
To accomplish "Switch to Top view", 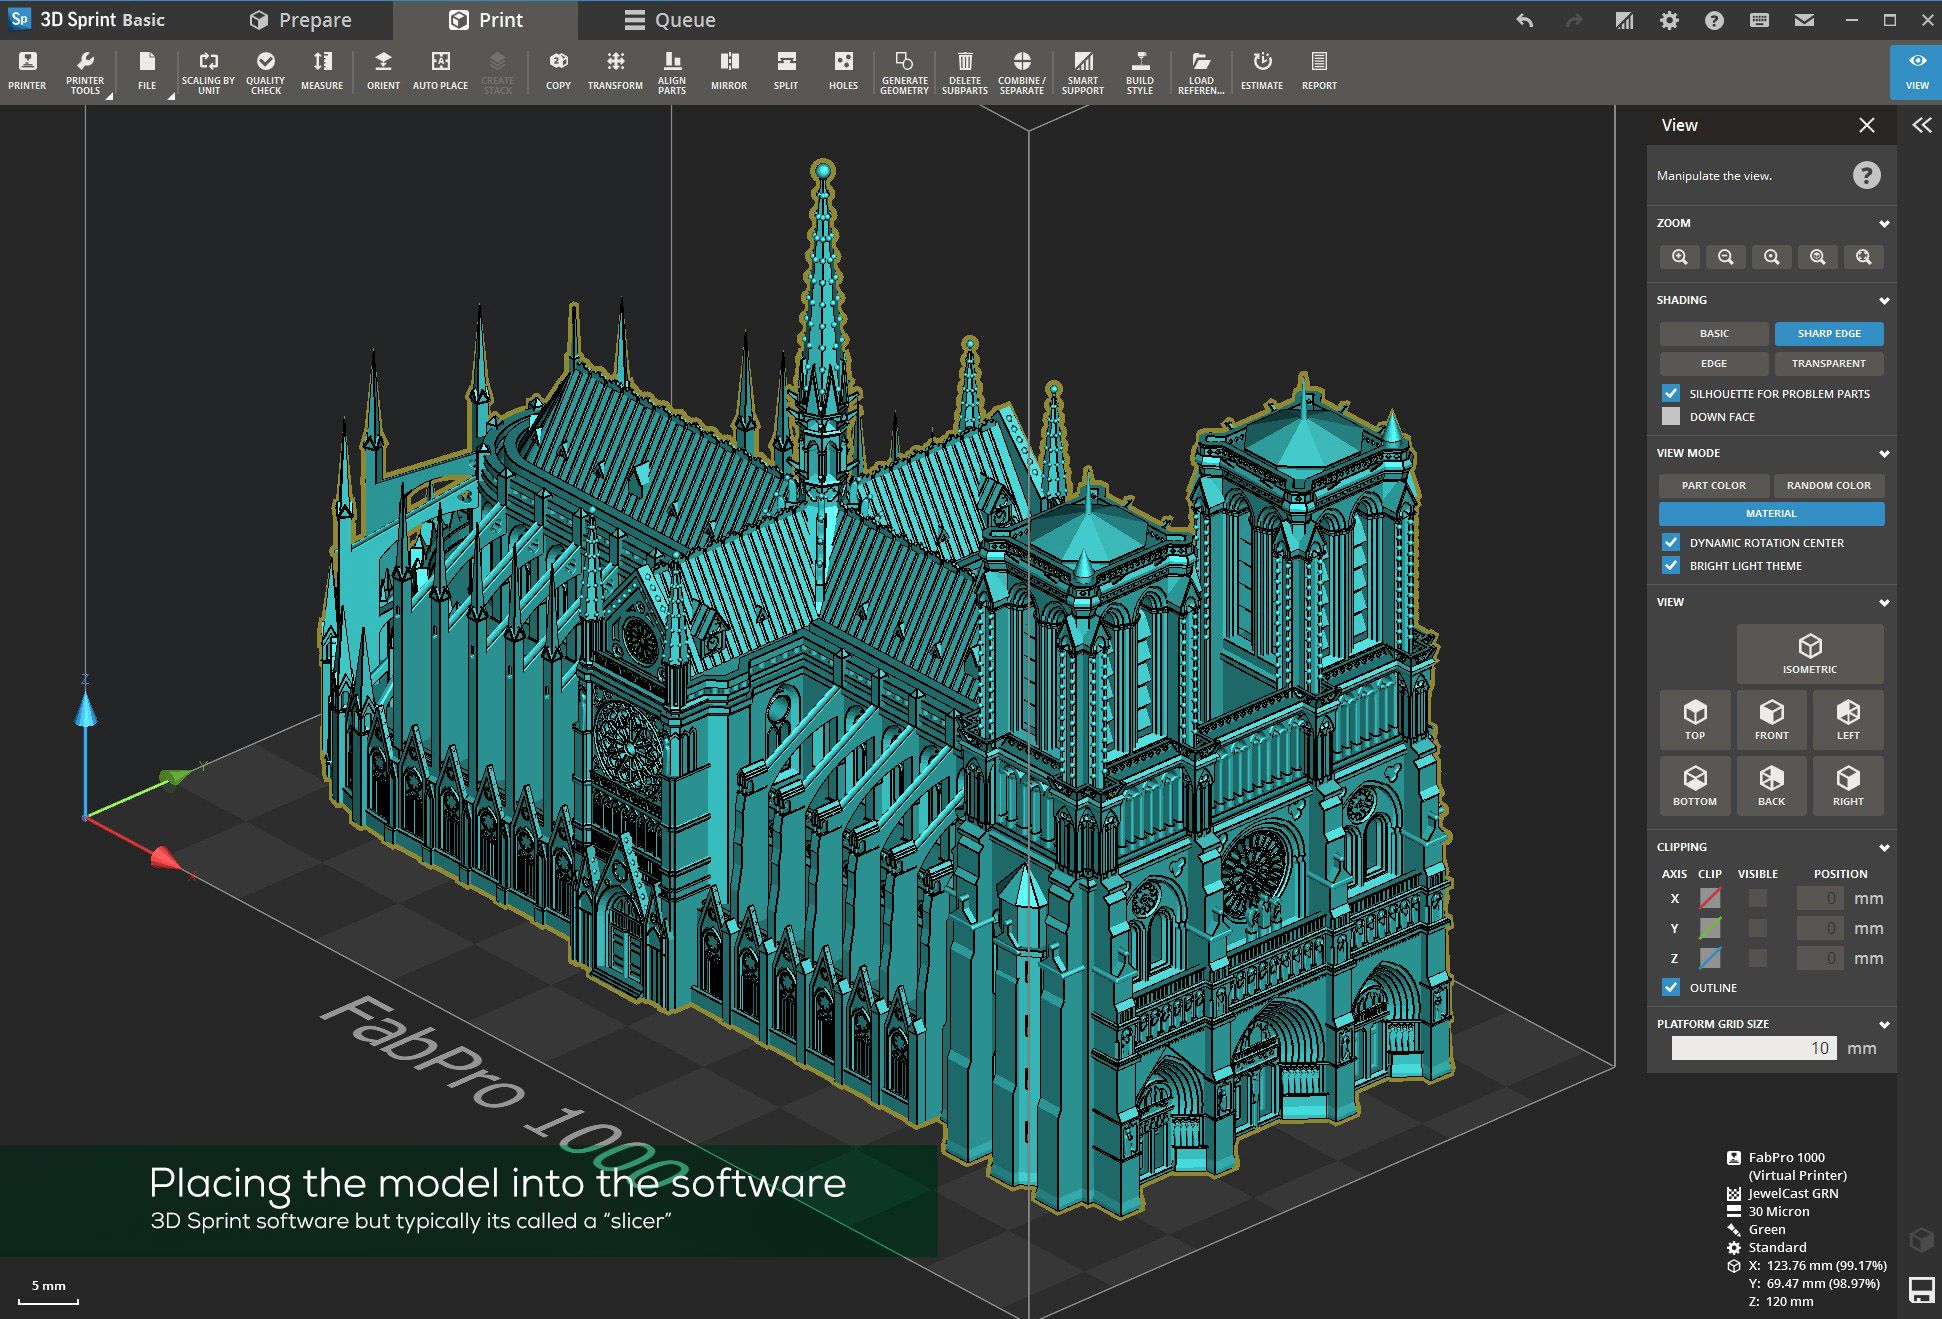I will click(1695, 720).
